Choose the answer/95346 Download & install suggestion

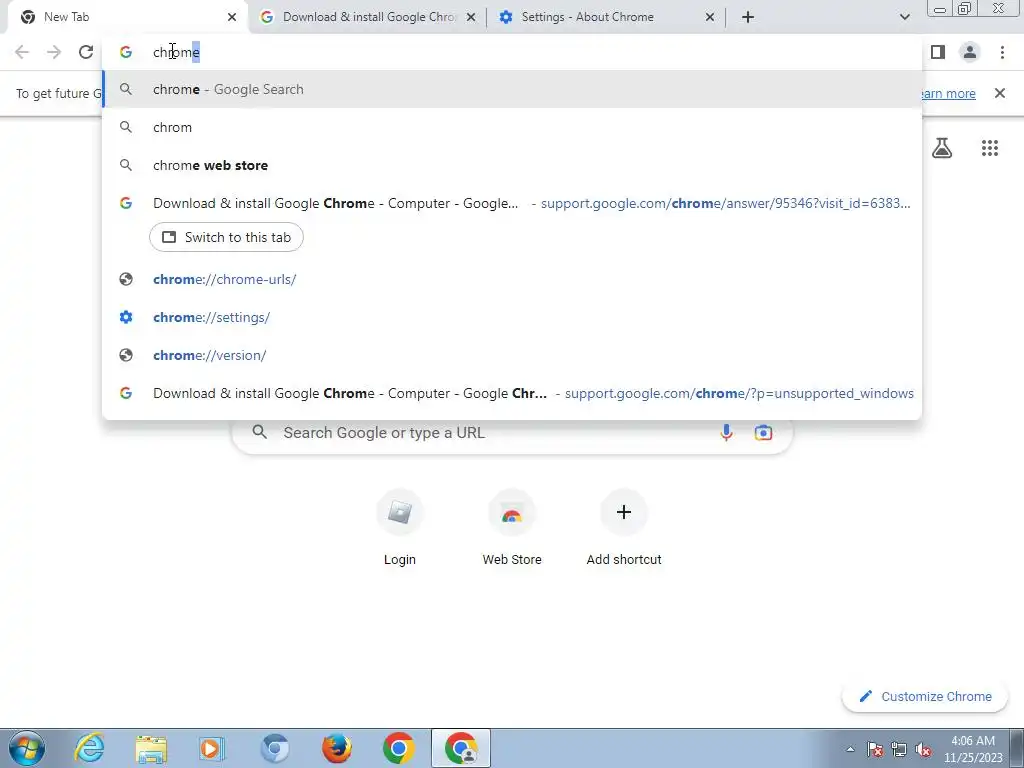tap(512, 203)
